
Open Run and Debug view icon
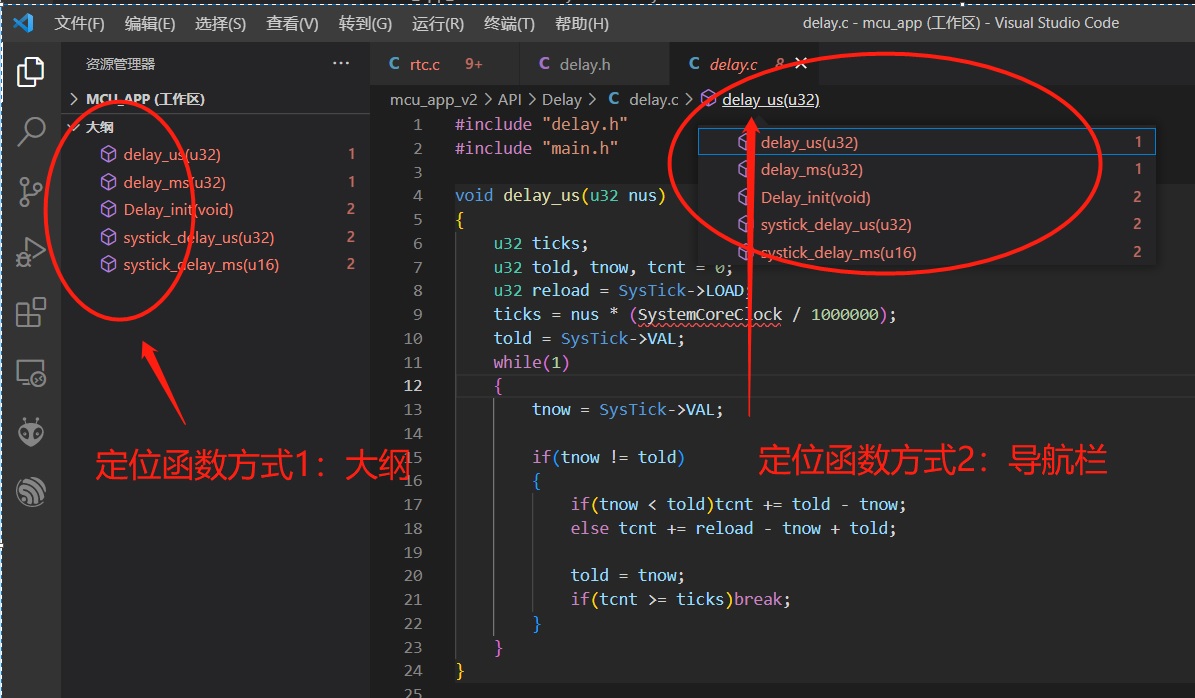click(31, 252)
